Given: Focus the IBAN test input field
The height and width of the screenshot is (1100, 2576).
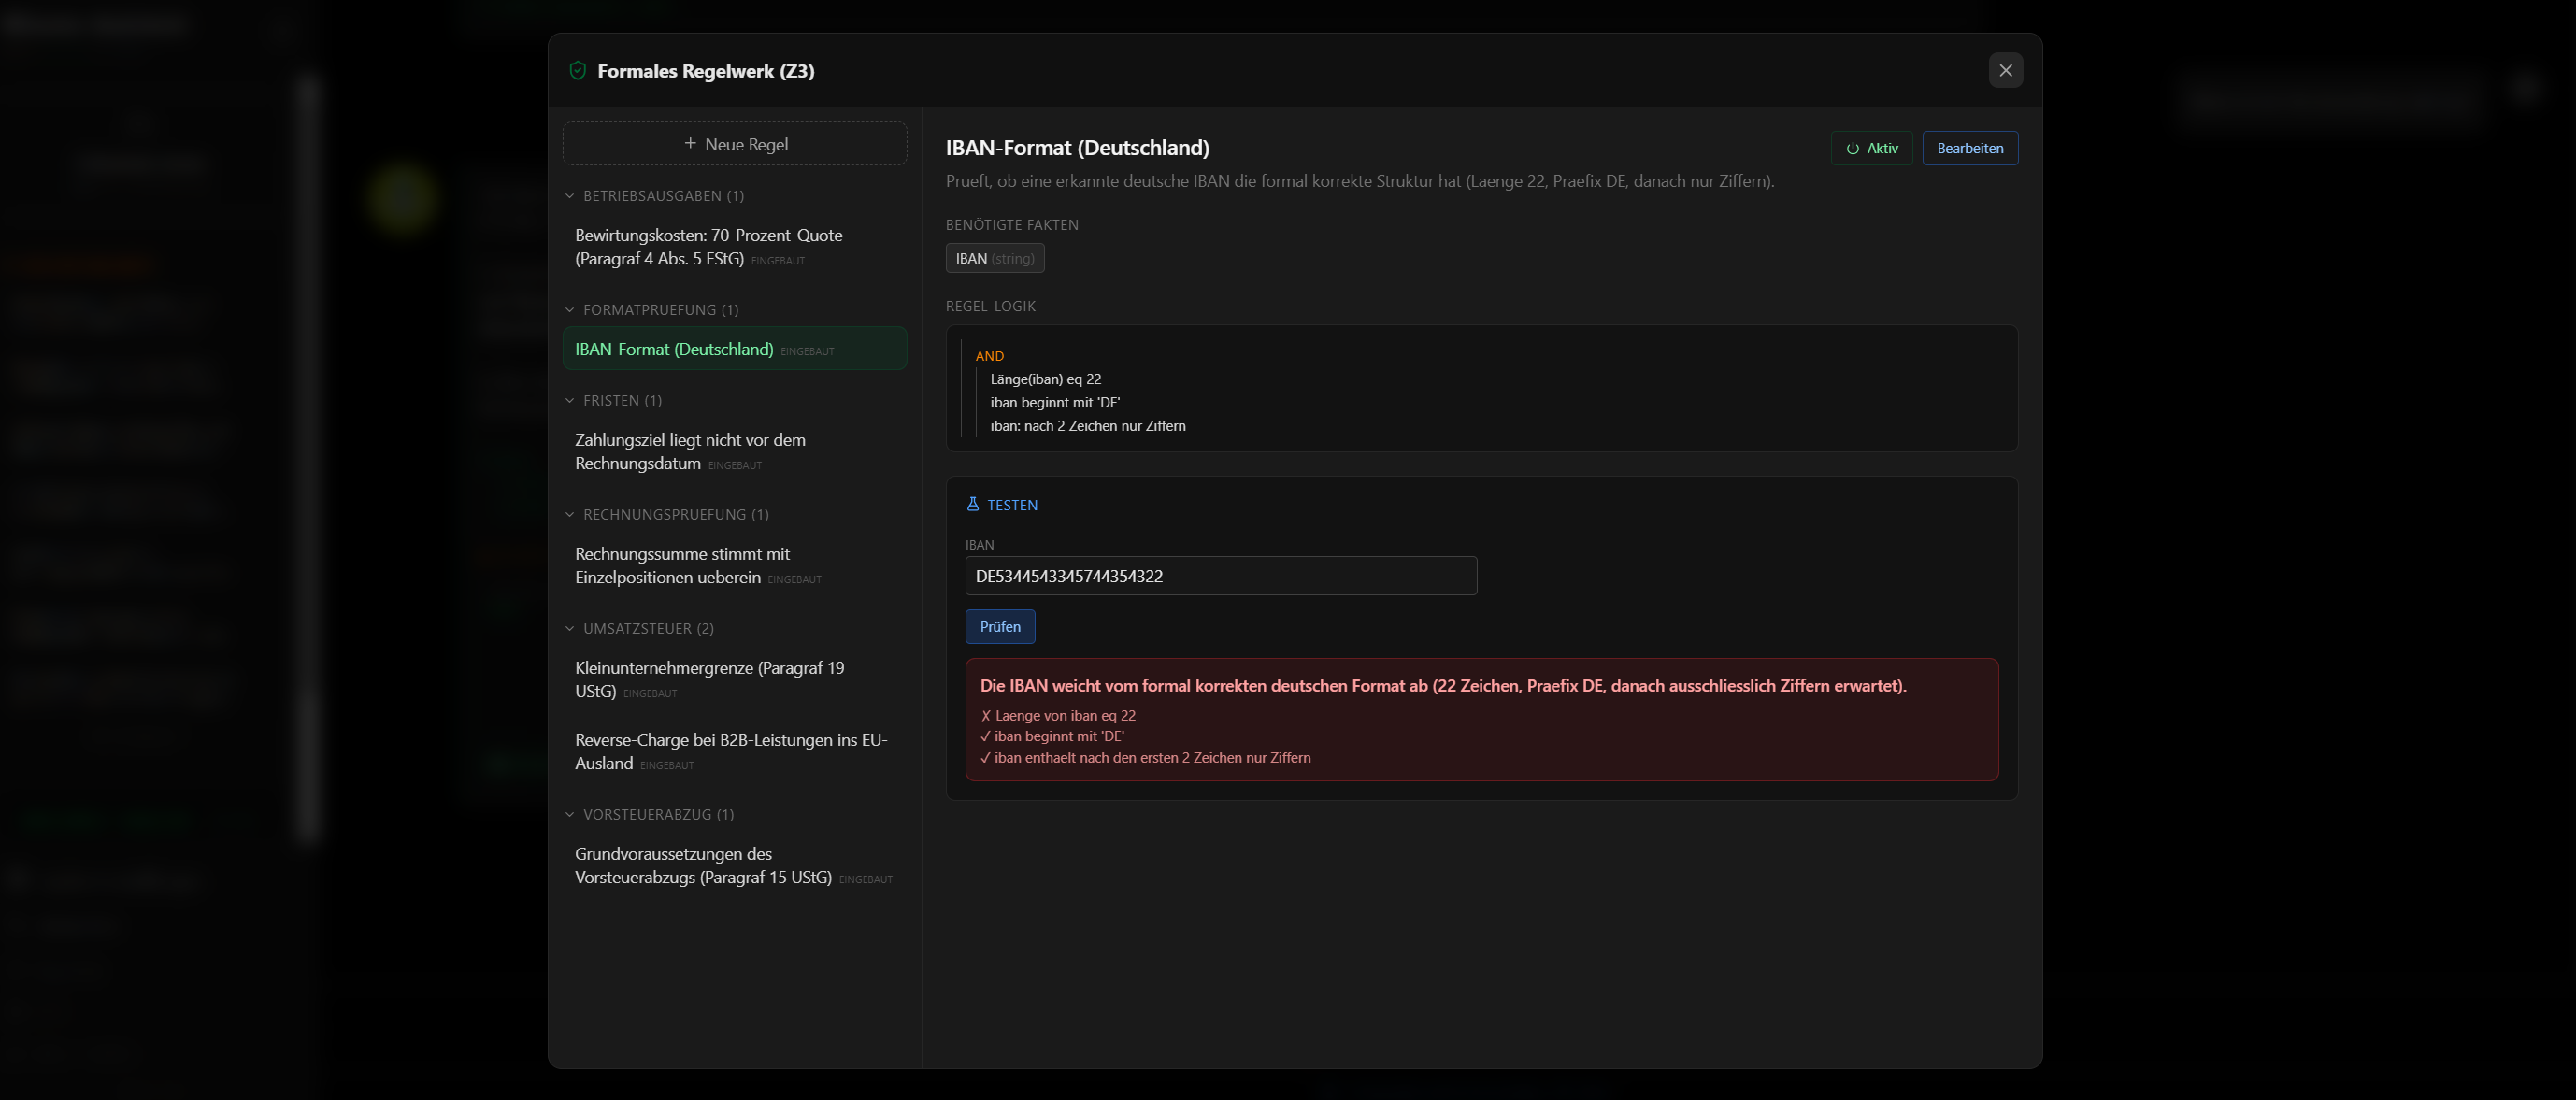Looking at the screenshot, I should (1220, 576).
